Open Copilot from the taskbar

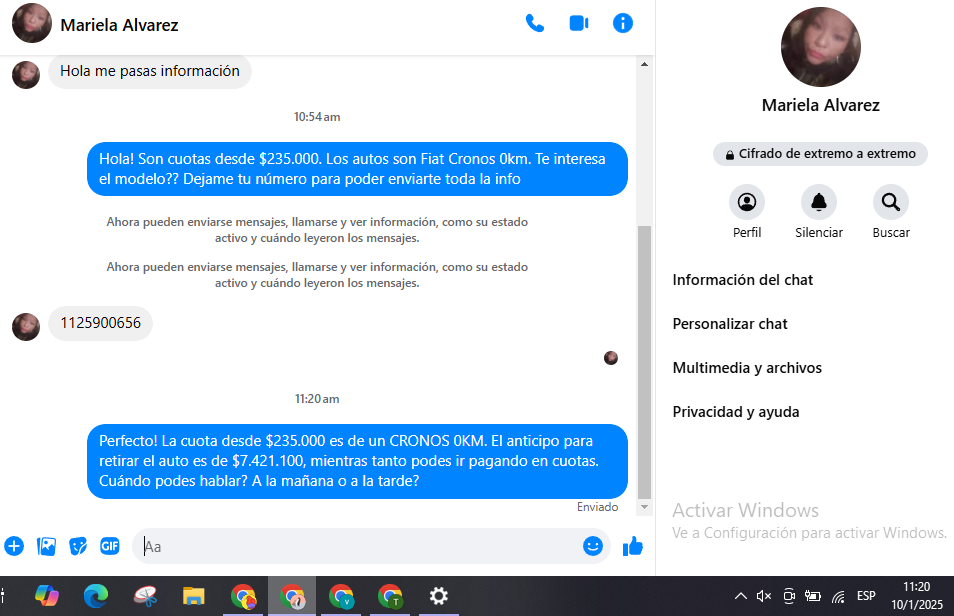(x=47, y=596)
